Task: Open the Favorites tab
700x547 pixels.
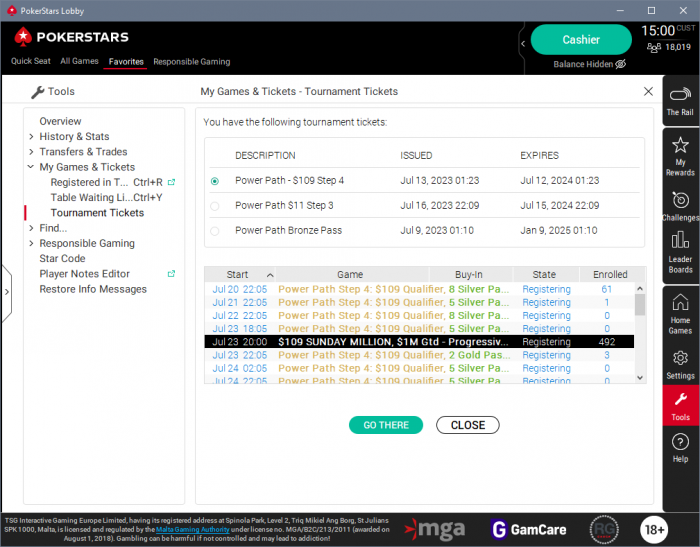Action: pos(126,62)
